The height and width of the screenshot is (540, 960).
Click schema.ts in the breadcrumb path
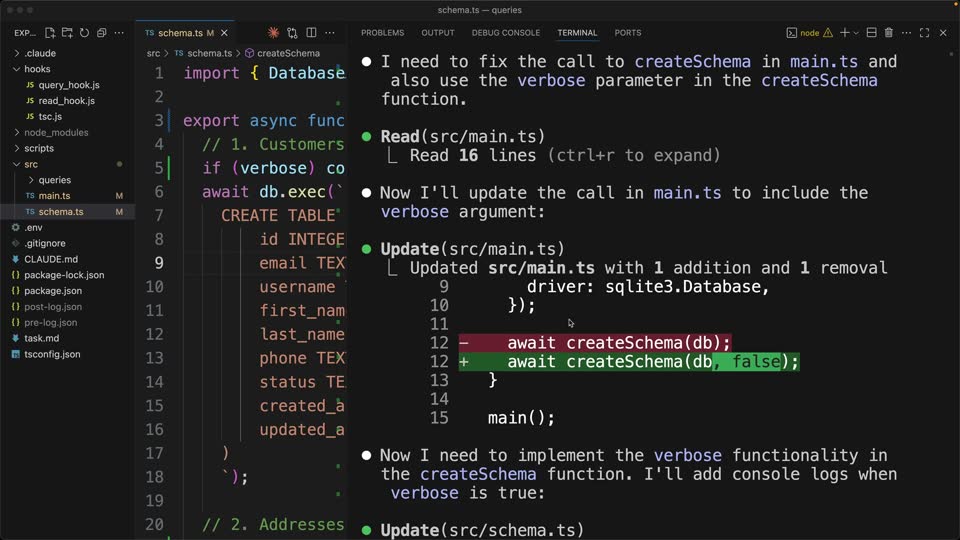click(x=209, y=53)
